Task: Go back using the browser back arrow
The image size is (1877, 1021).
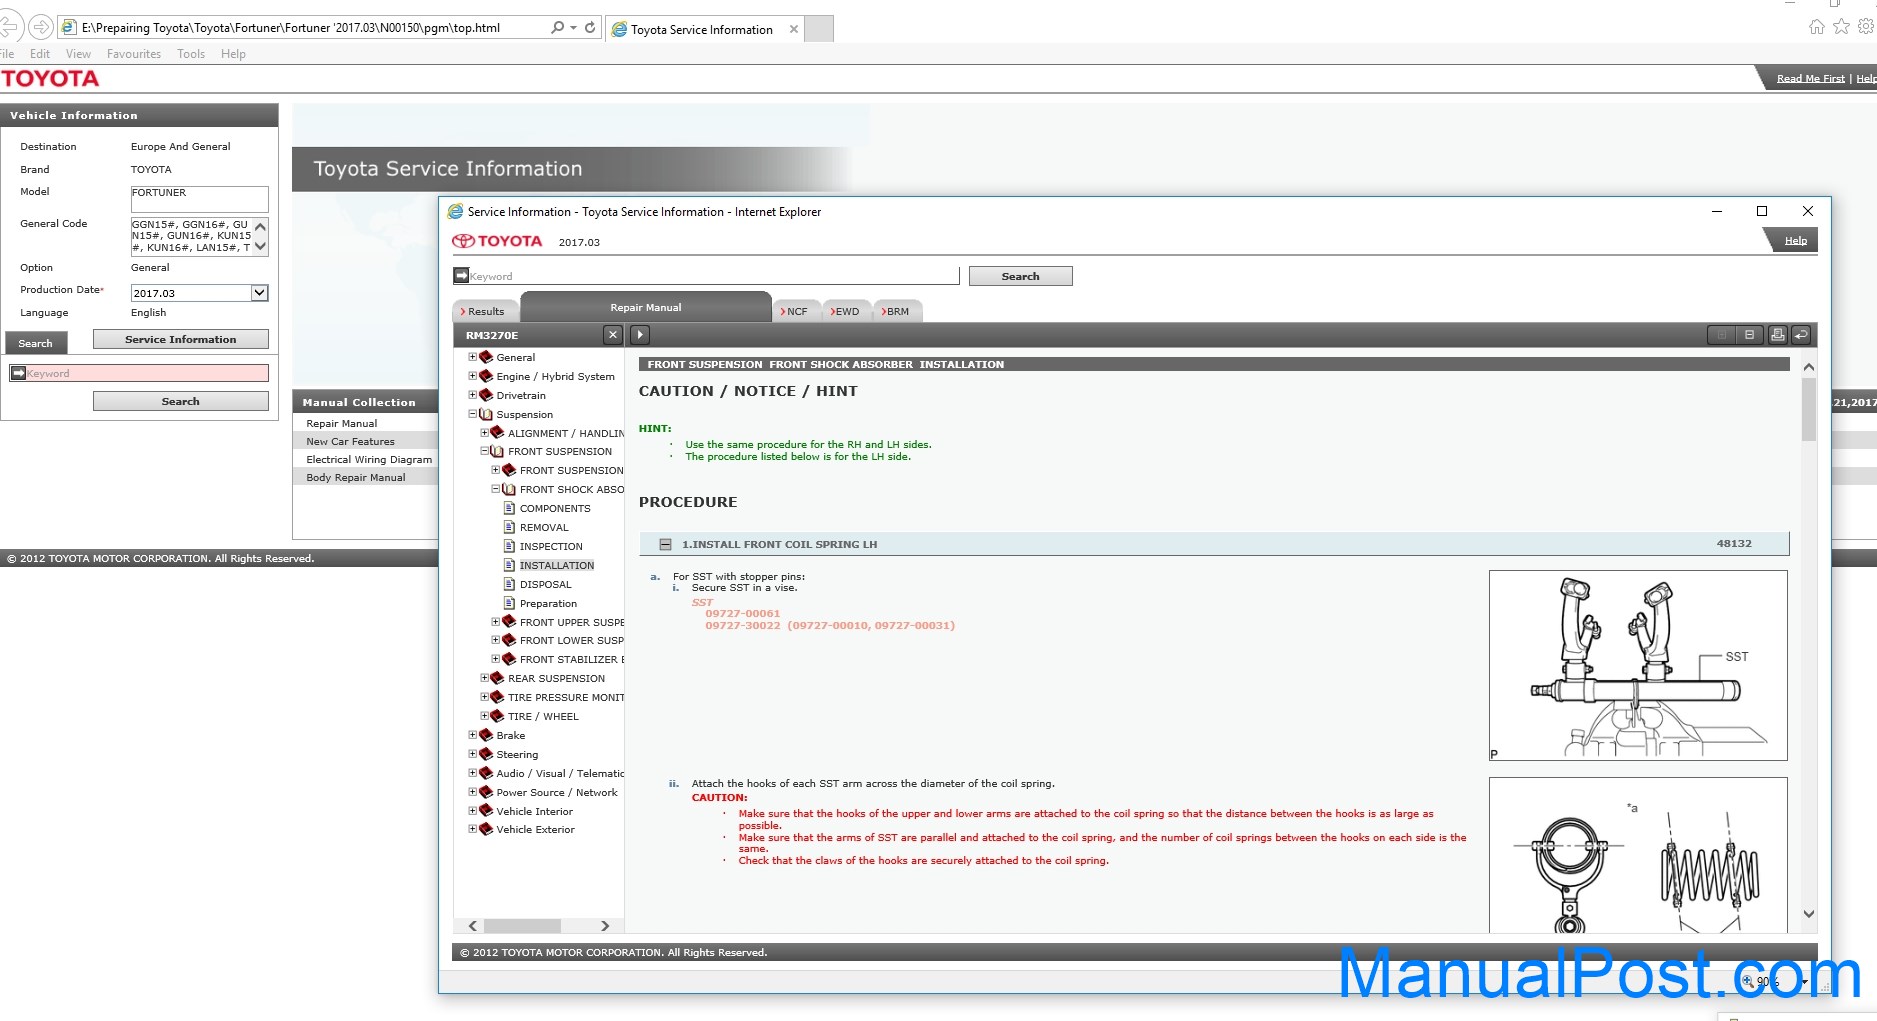Action: (x=9, y=27)
